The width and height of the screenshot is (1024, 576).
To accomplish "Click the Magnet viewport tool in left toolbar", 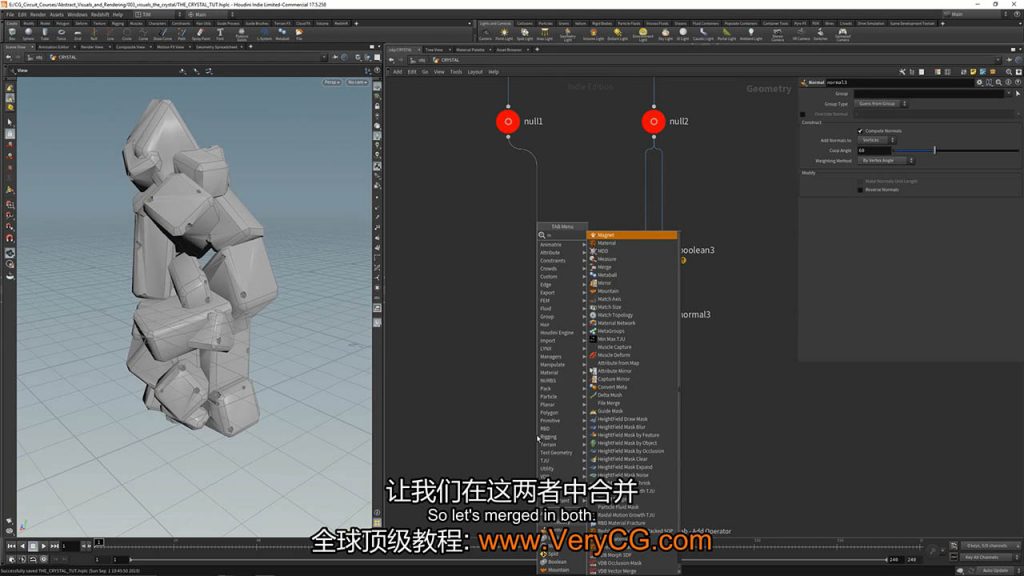I will click(10, 238).
